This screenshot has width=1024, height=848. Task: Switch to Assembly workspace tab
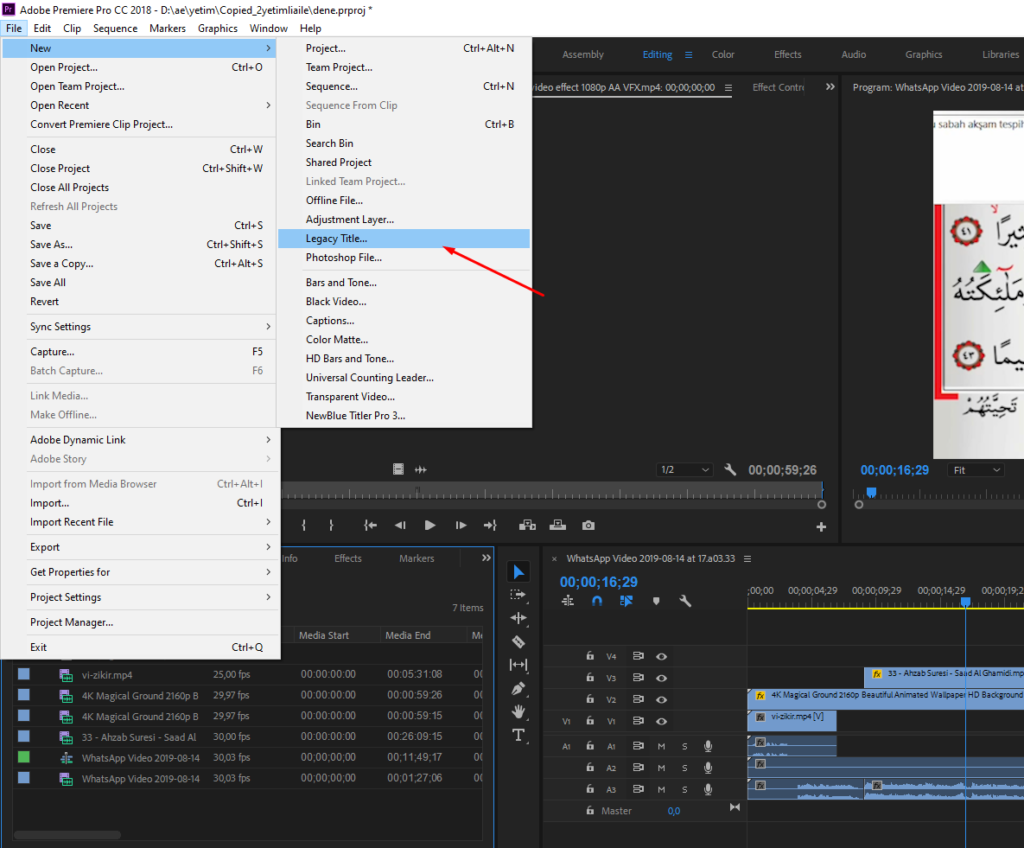[583, 55]
